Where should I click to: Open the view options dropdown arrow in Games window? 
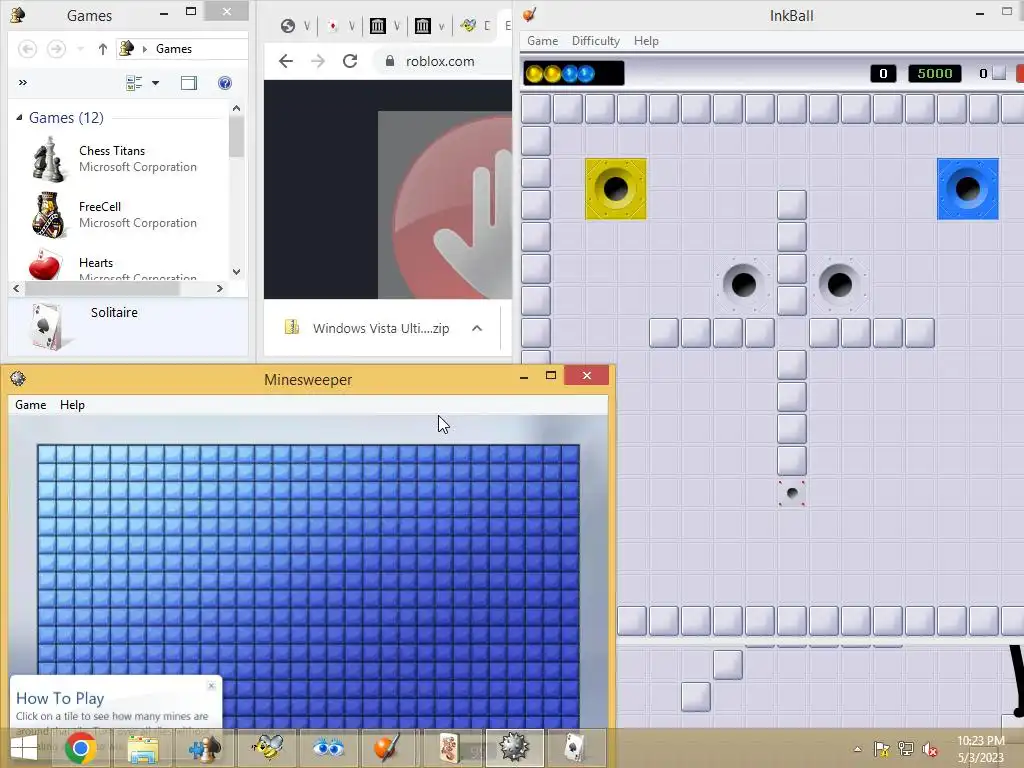click(155, 83)
